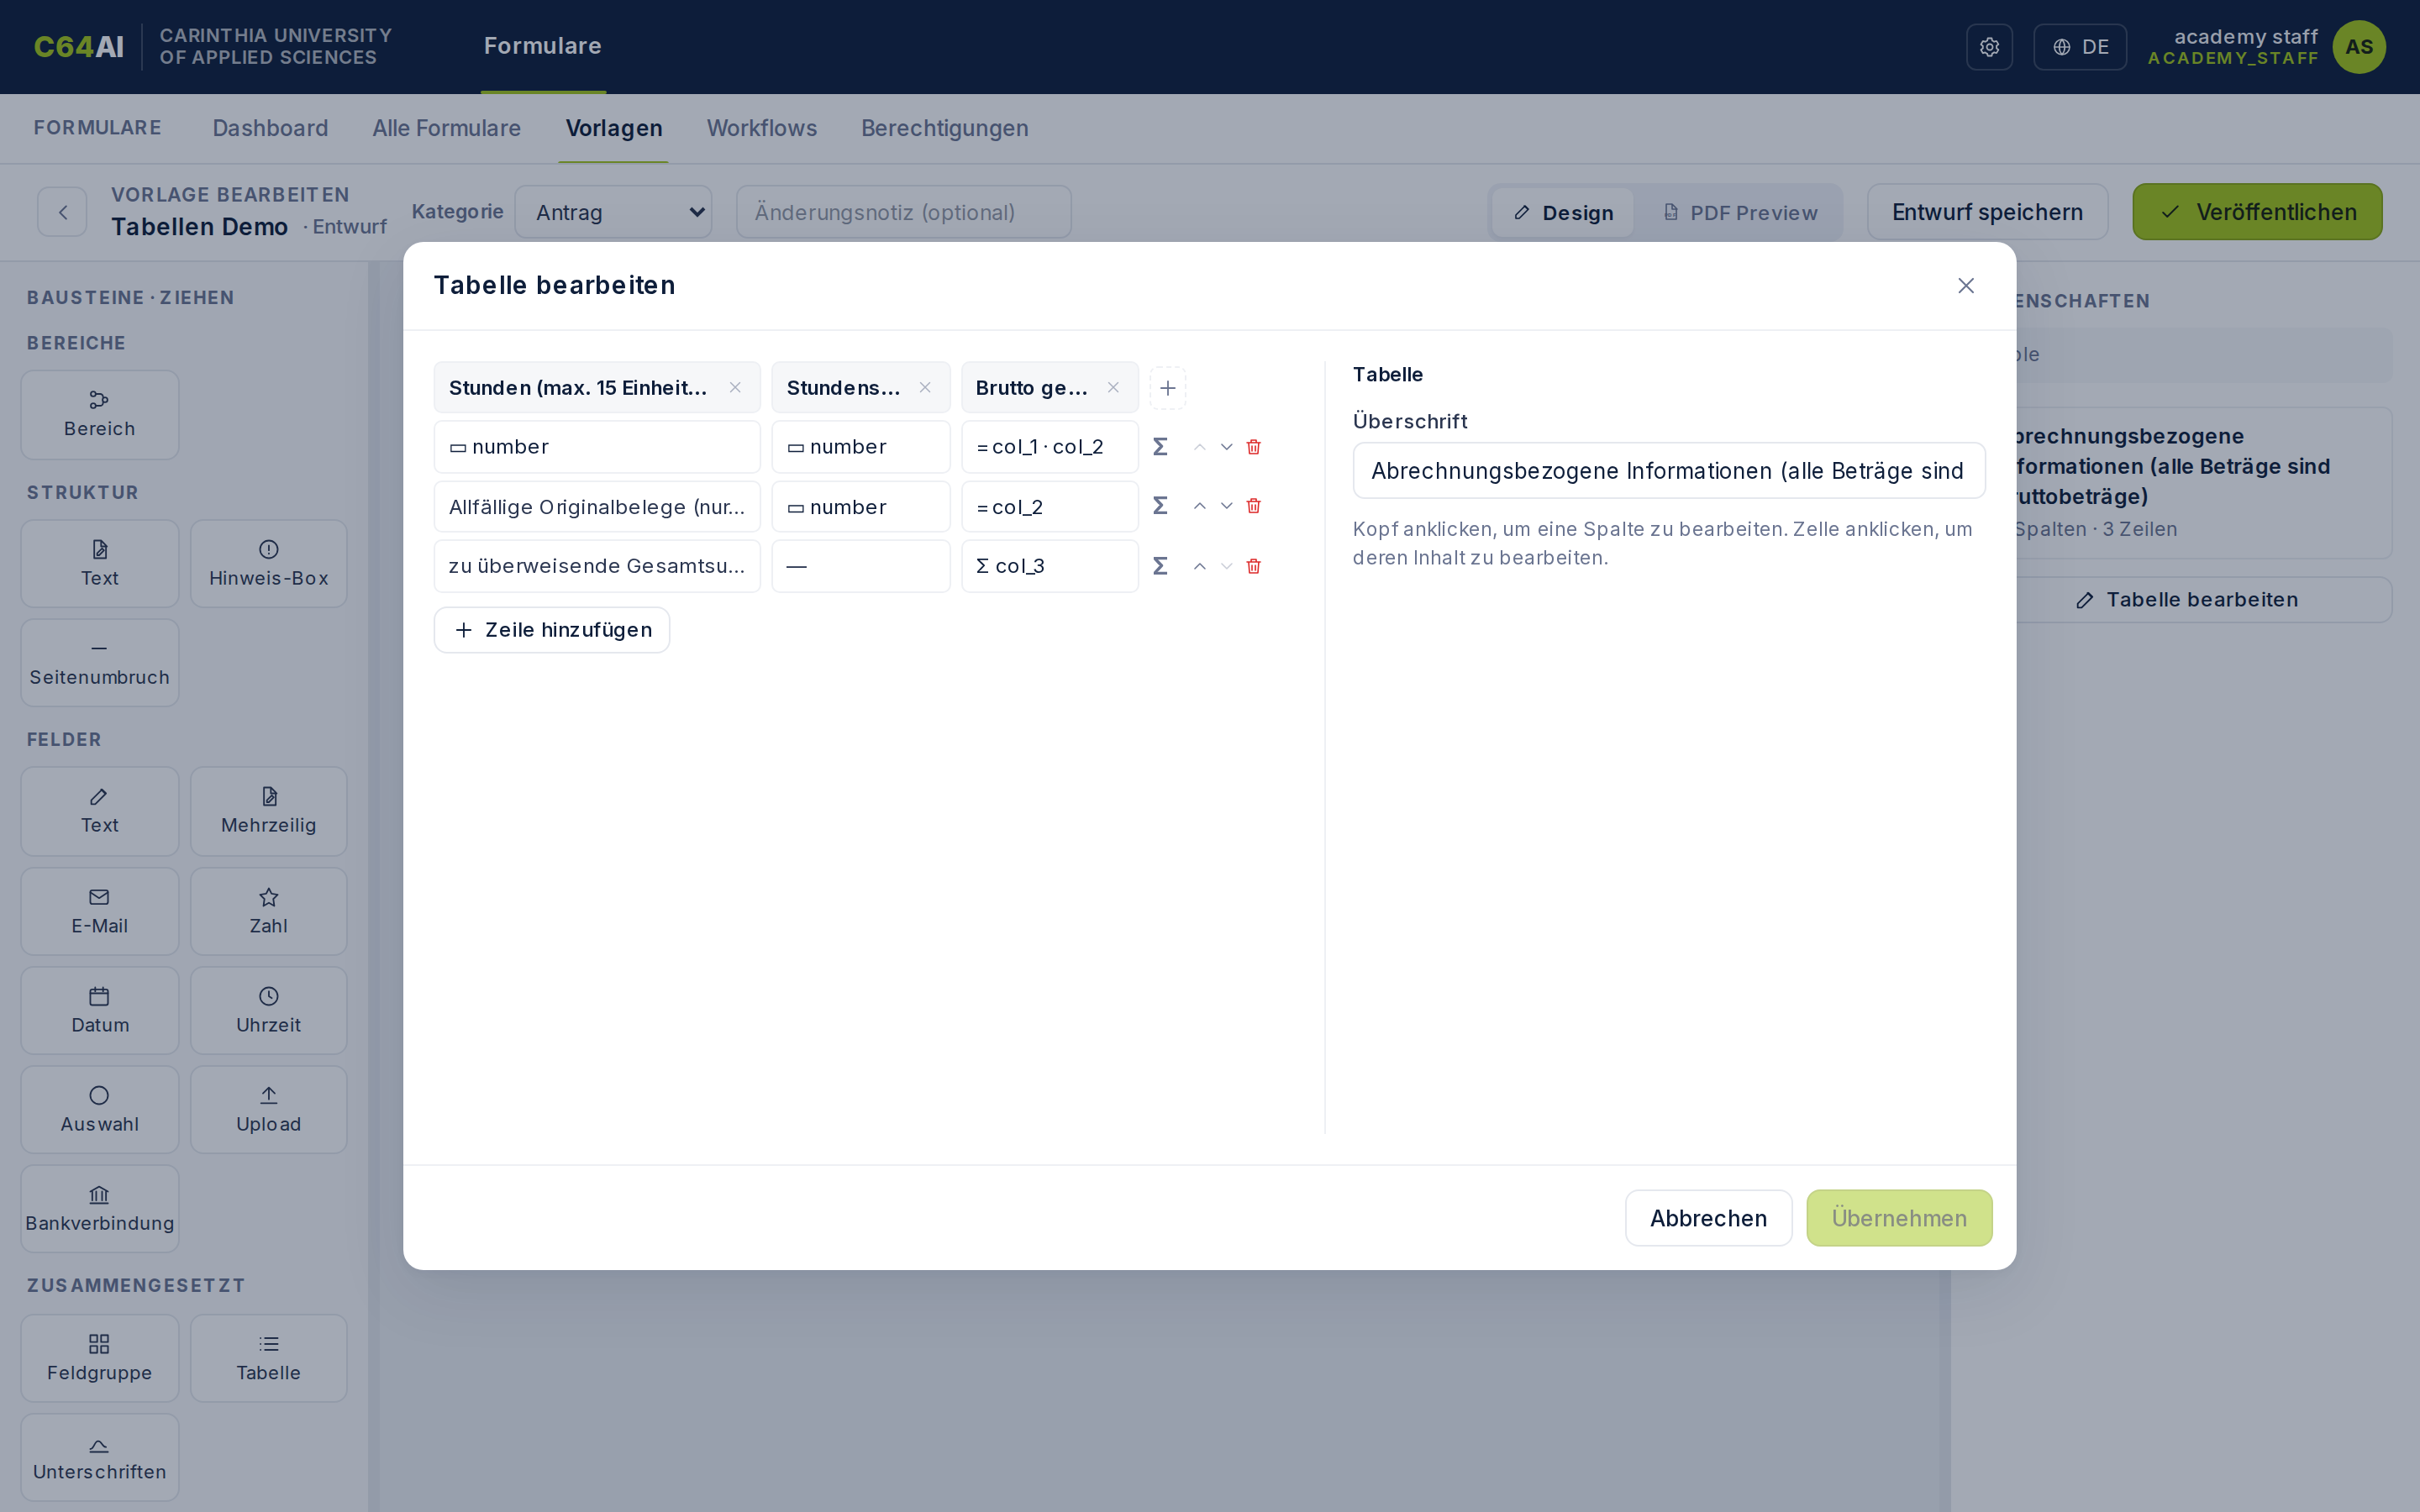Switch to Design view
This screenshot has width=2420, height=1512.
pyautogui.click(x=1563, y=213)
